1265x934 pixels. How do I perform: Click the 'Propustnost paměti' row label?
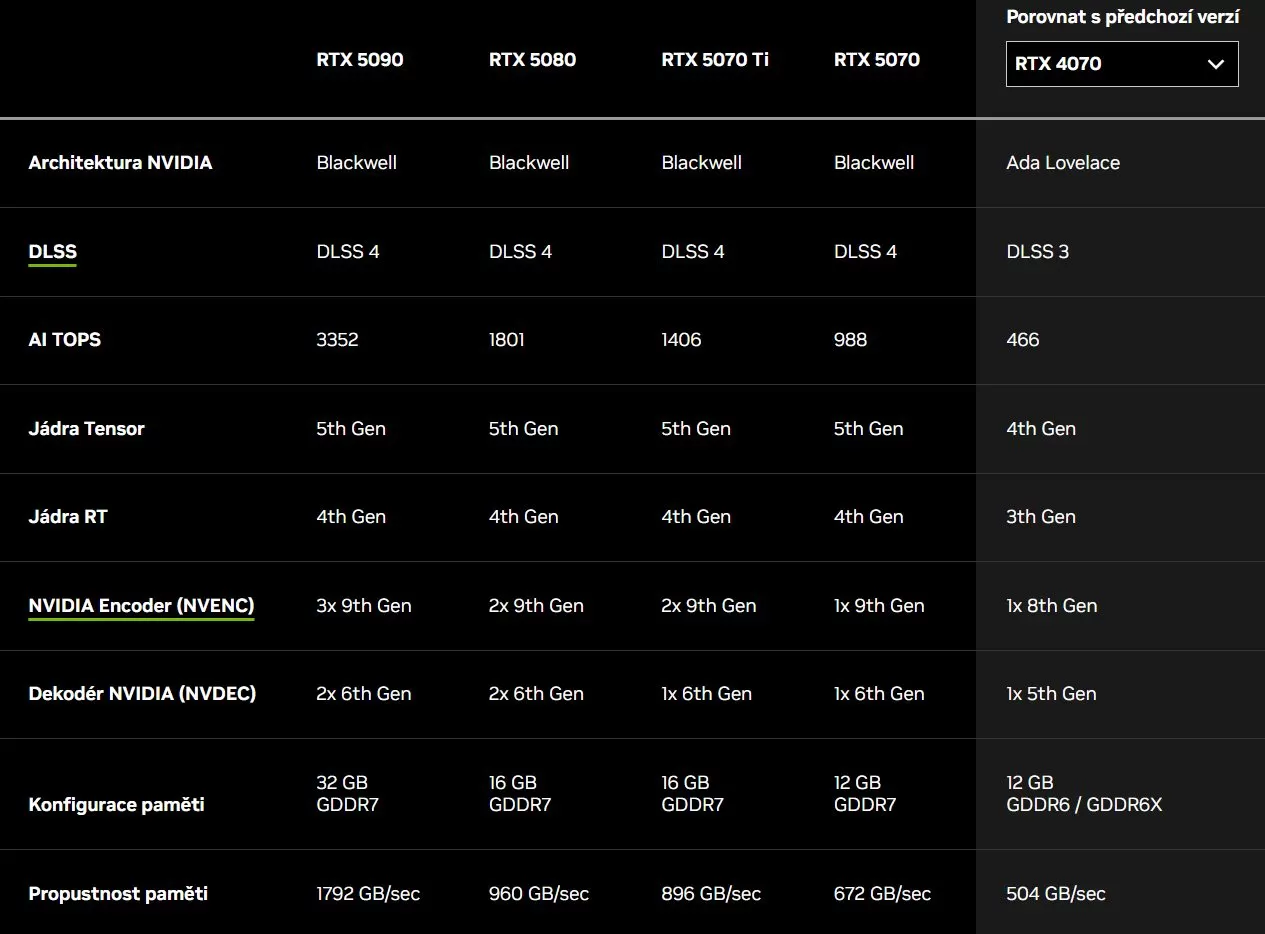[x=118, y=894]
